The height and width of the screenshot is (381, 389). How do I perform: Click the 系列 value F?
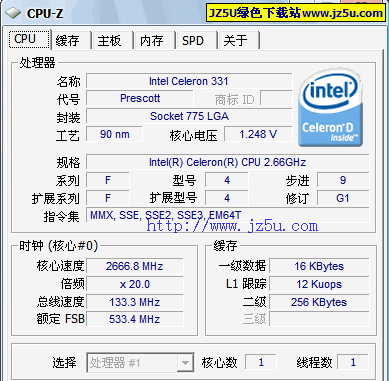point(108,180)
